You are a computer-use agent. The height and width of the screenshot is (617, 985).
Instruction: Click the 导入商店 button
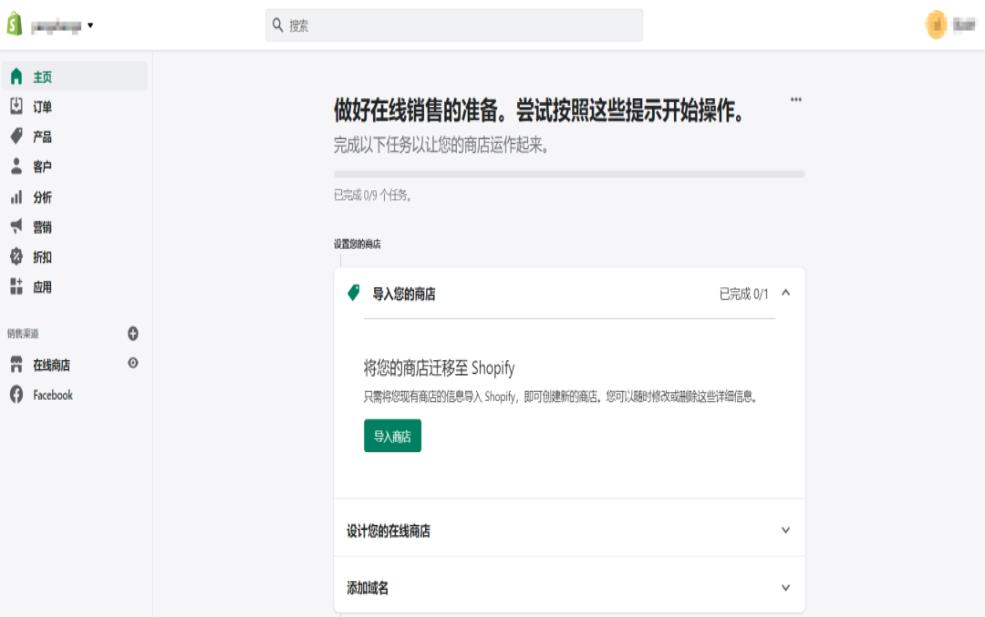393,435
